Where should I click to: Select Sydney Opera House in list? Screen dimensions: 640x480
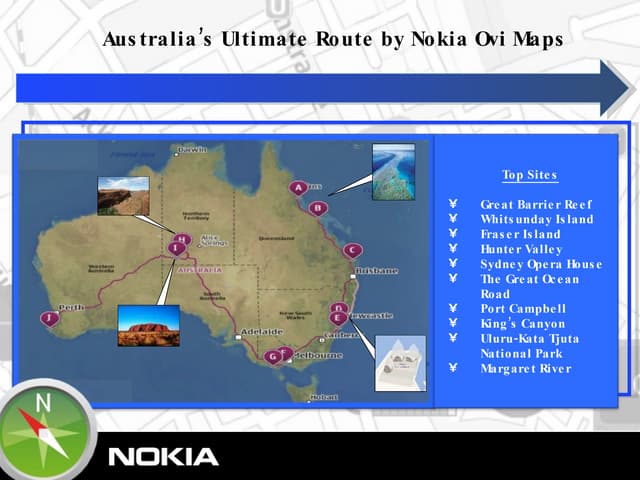541,264
